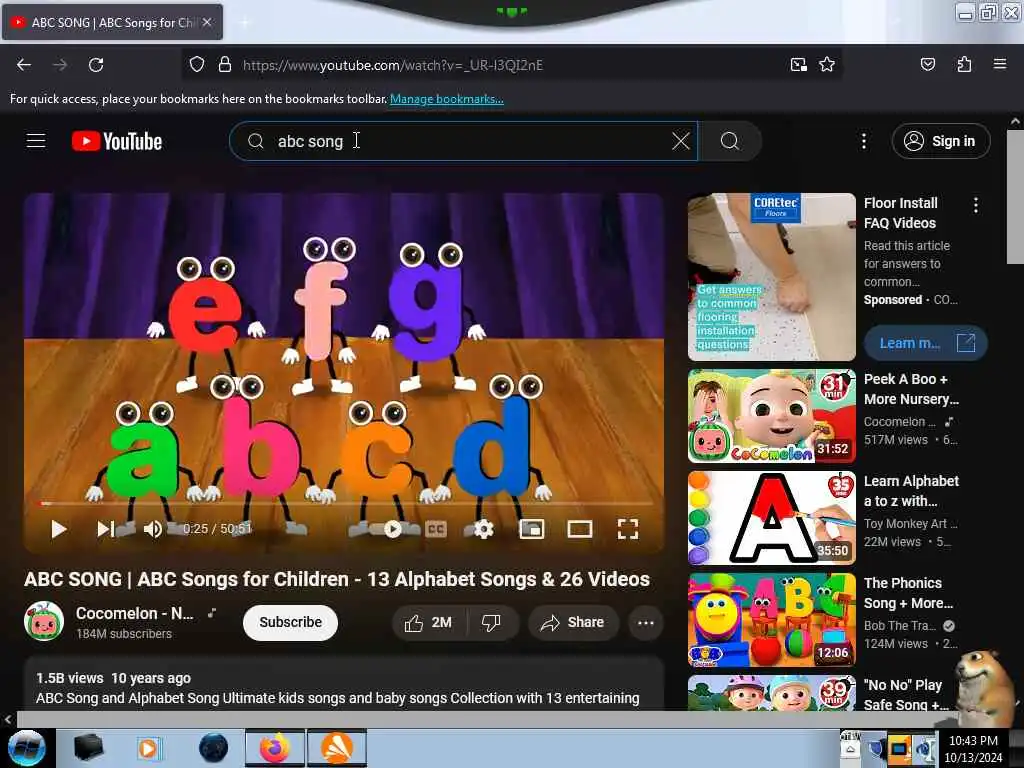Submit search with the magnifier button

point(729,141)
